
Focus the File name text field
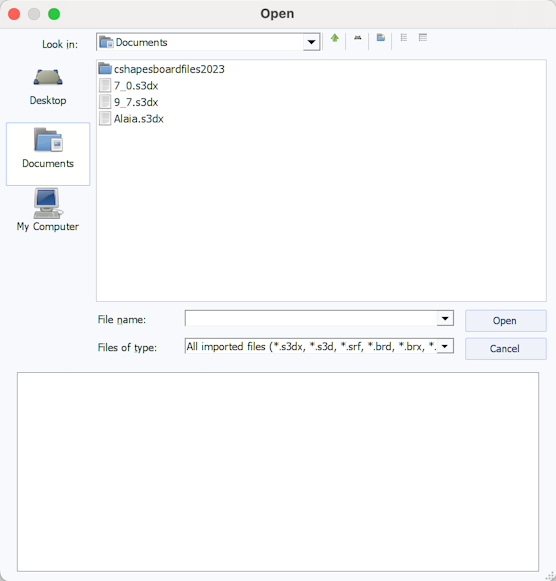click(311, 318)
